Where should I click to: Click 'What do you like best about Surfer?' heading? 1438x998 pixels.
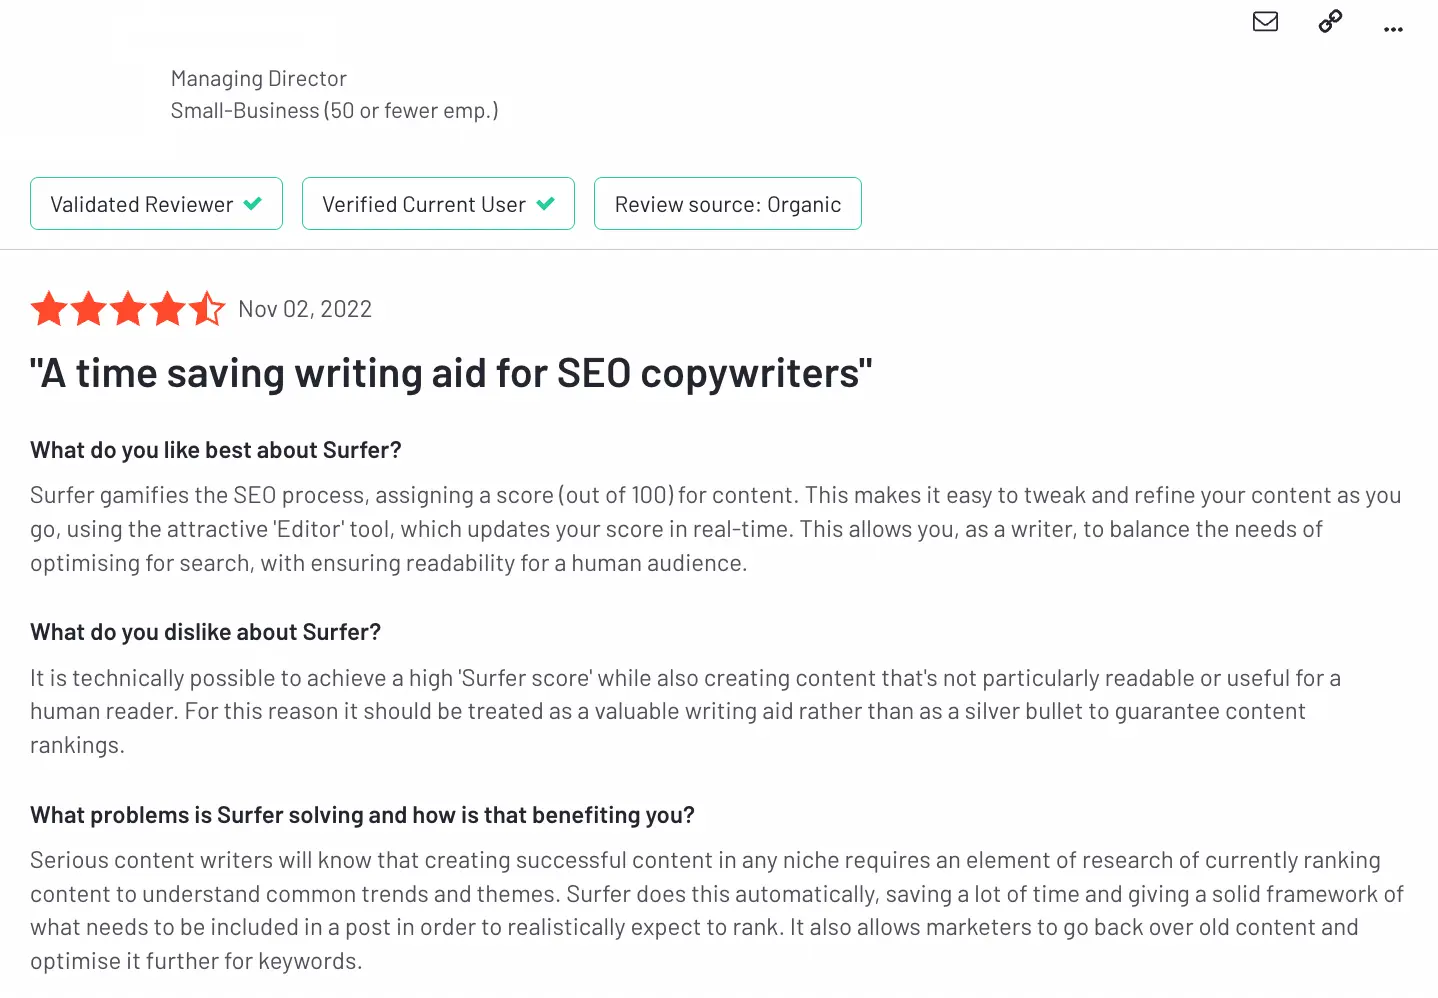(215, 450)
